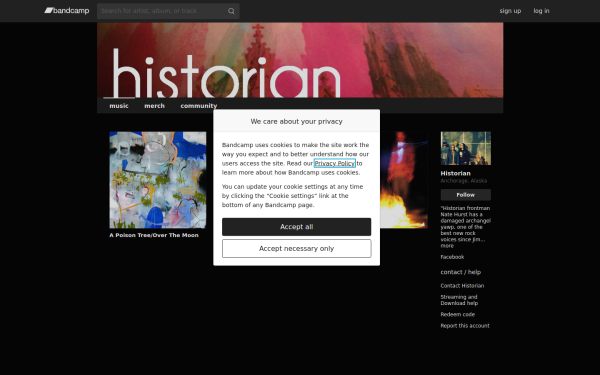
Task: Follow the Historian artist
Action: (x=466, y=195)
